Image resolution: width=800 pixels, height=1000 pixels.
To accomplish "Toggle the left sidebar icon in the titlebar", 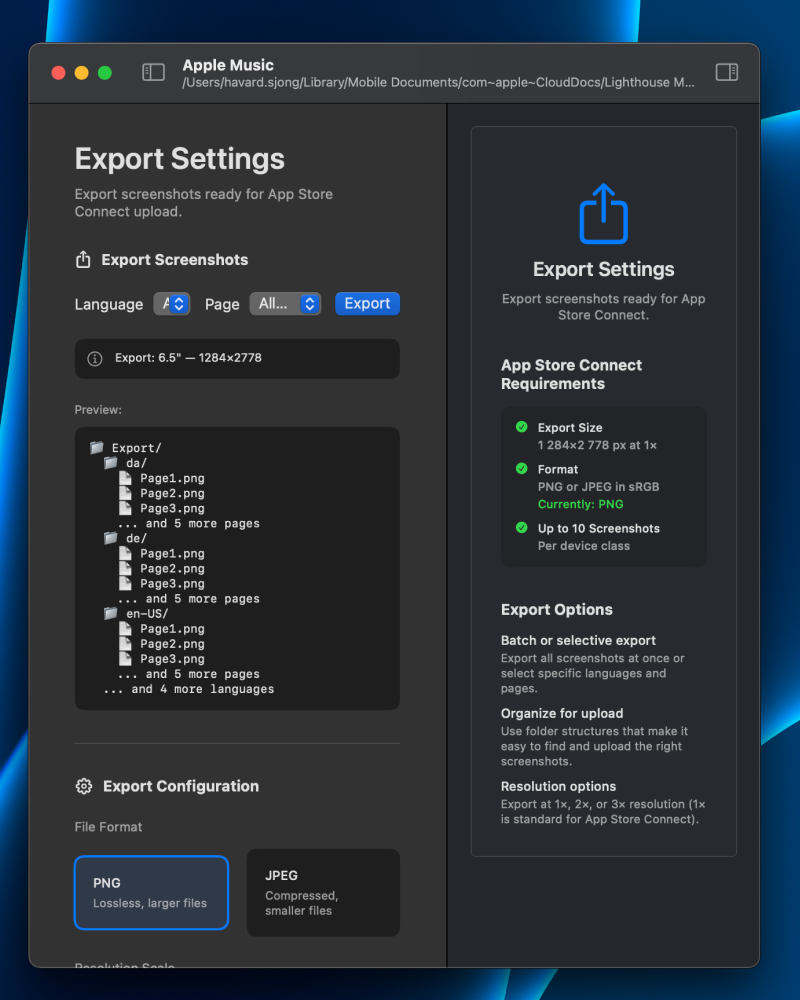I will pos(153,72).
